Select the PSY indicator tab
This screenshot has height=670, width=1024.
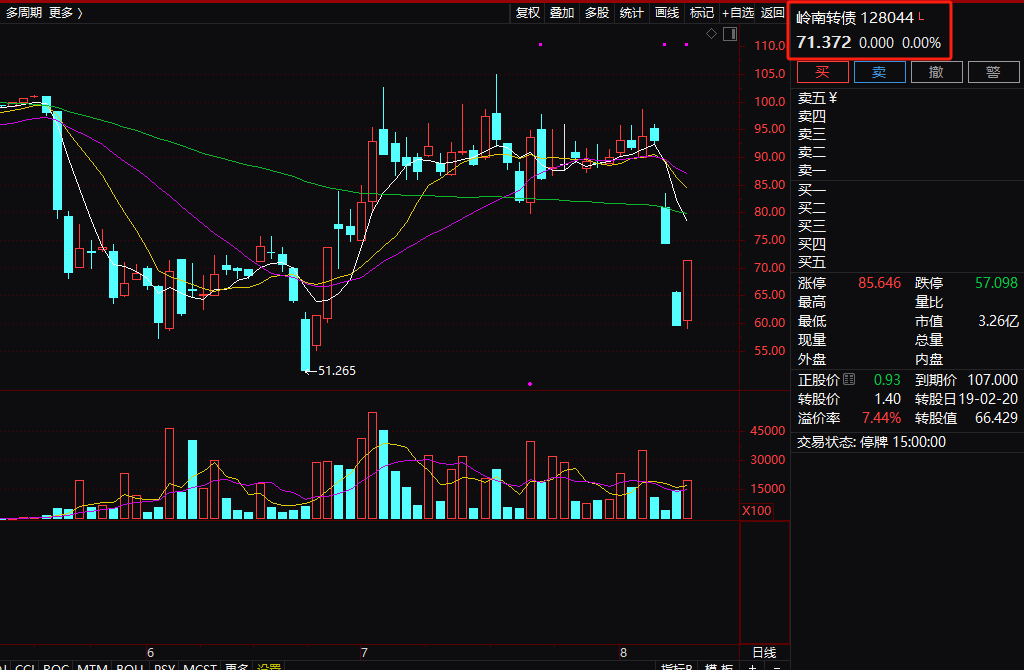click(x=164, y=666)
